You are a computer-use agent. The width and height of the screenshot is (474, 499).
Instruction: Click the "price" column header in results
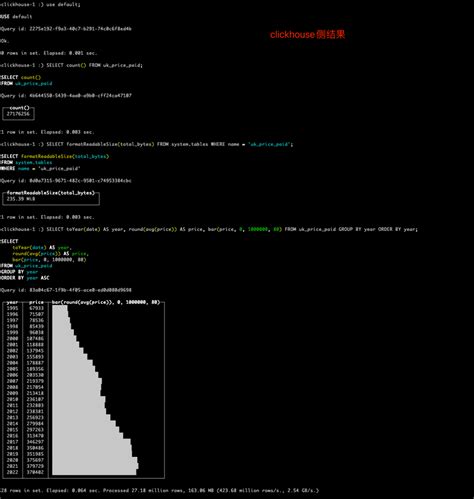pos(36,302)
